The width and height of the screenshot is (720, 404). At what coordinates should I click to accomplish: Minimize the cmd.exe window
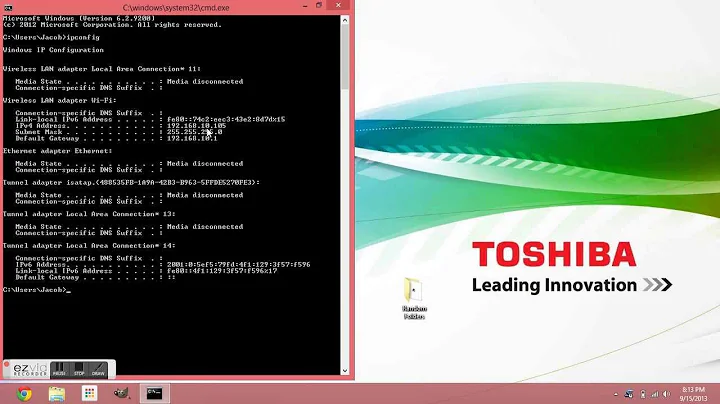coord(305,6)
